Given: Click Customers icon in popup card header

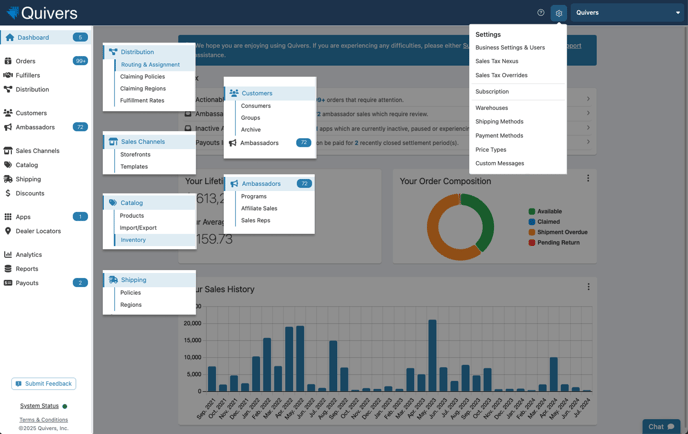Looking at the screenshot, I should pos(234,93).
